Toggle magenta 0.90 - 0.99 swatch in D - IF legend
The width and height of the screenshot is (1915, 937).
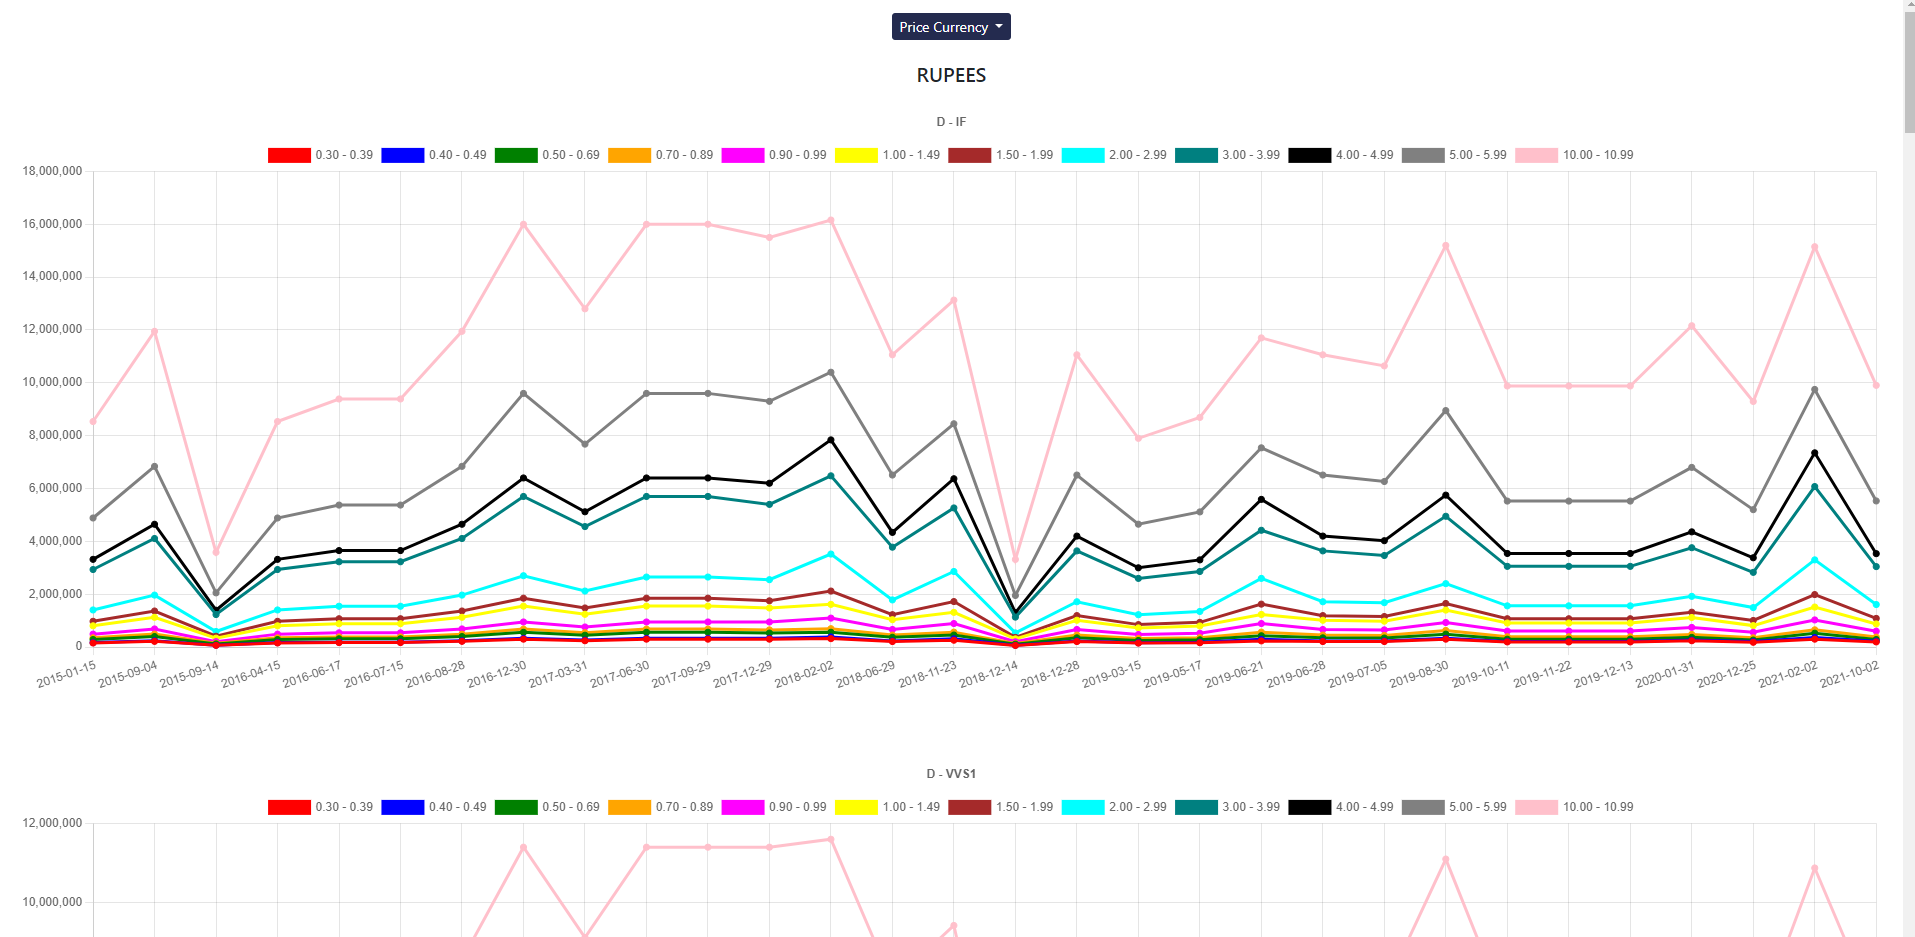coord(743,155)
